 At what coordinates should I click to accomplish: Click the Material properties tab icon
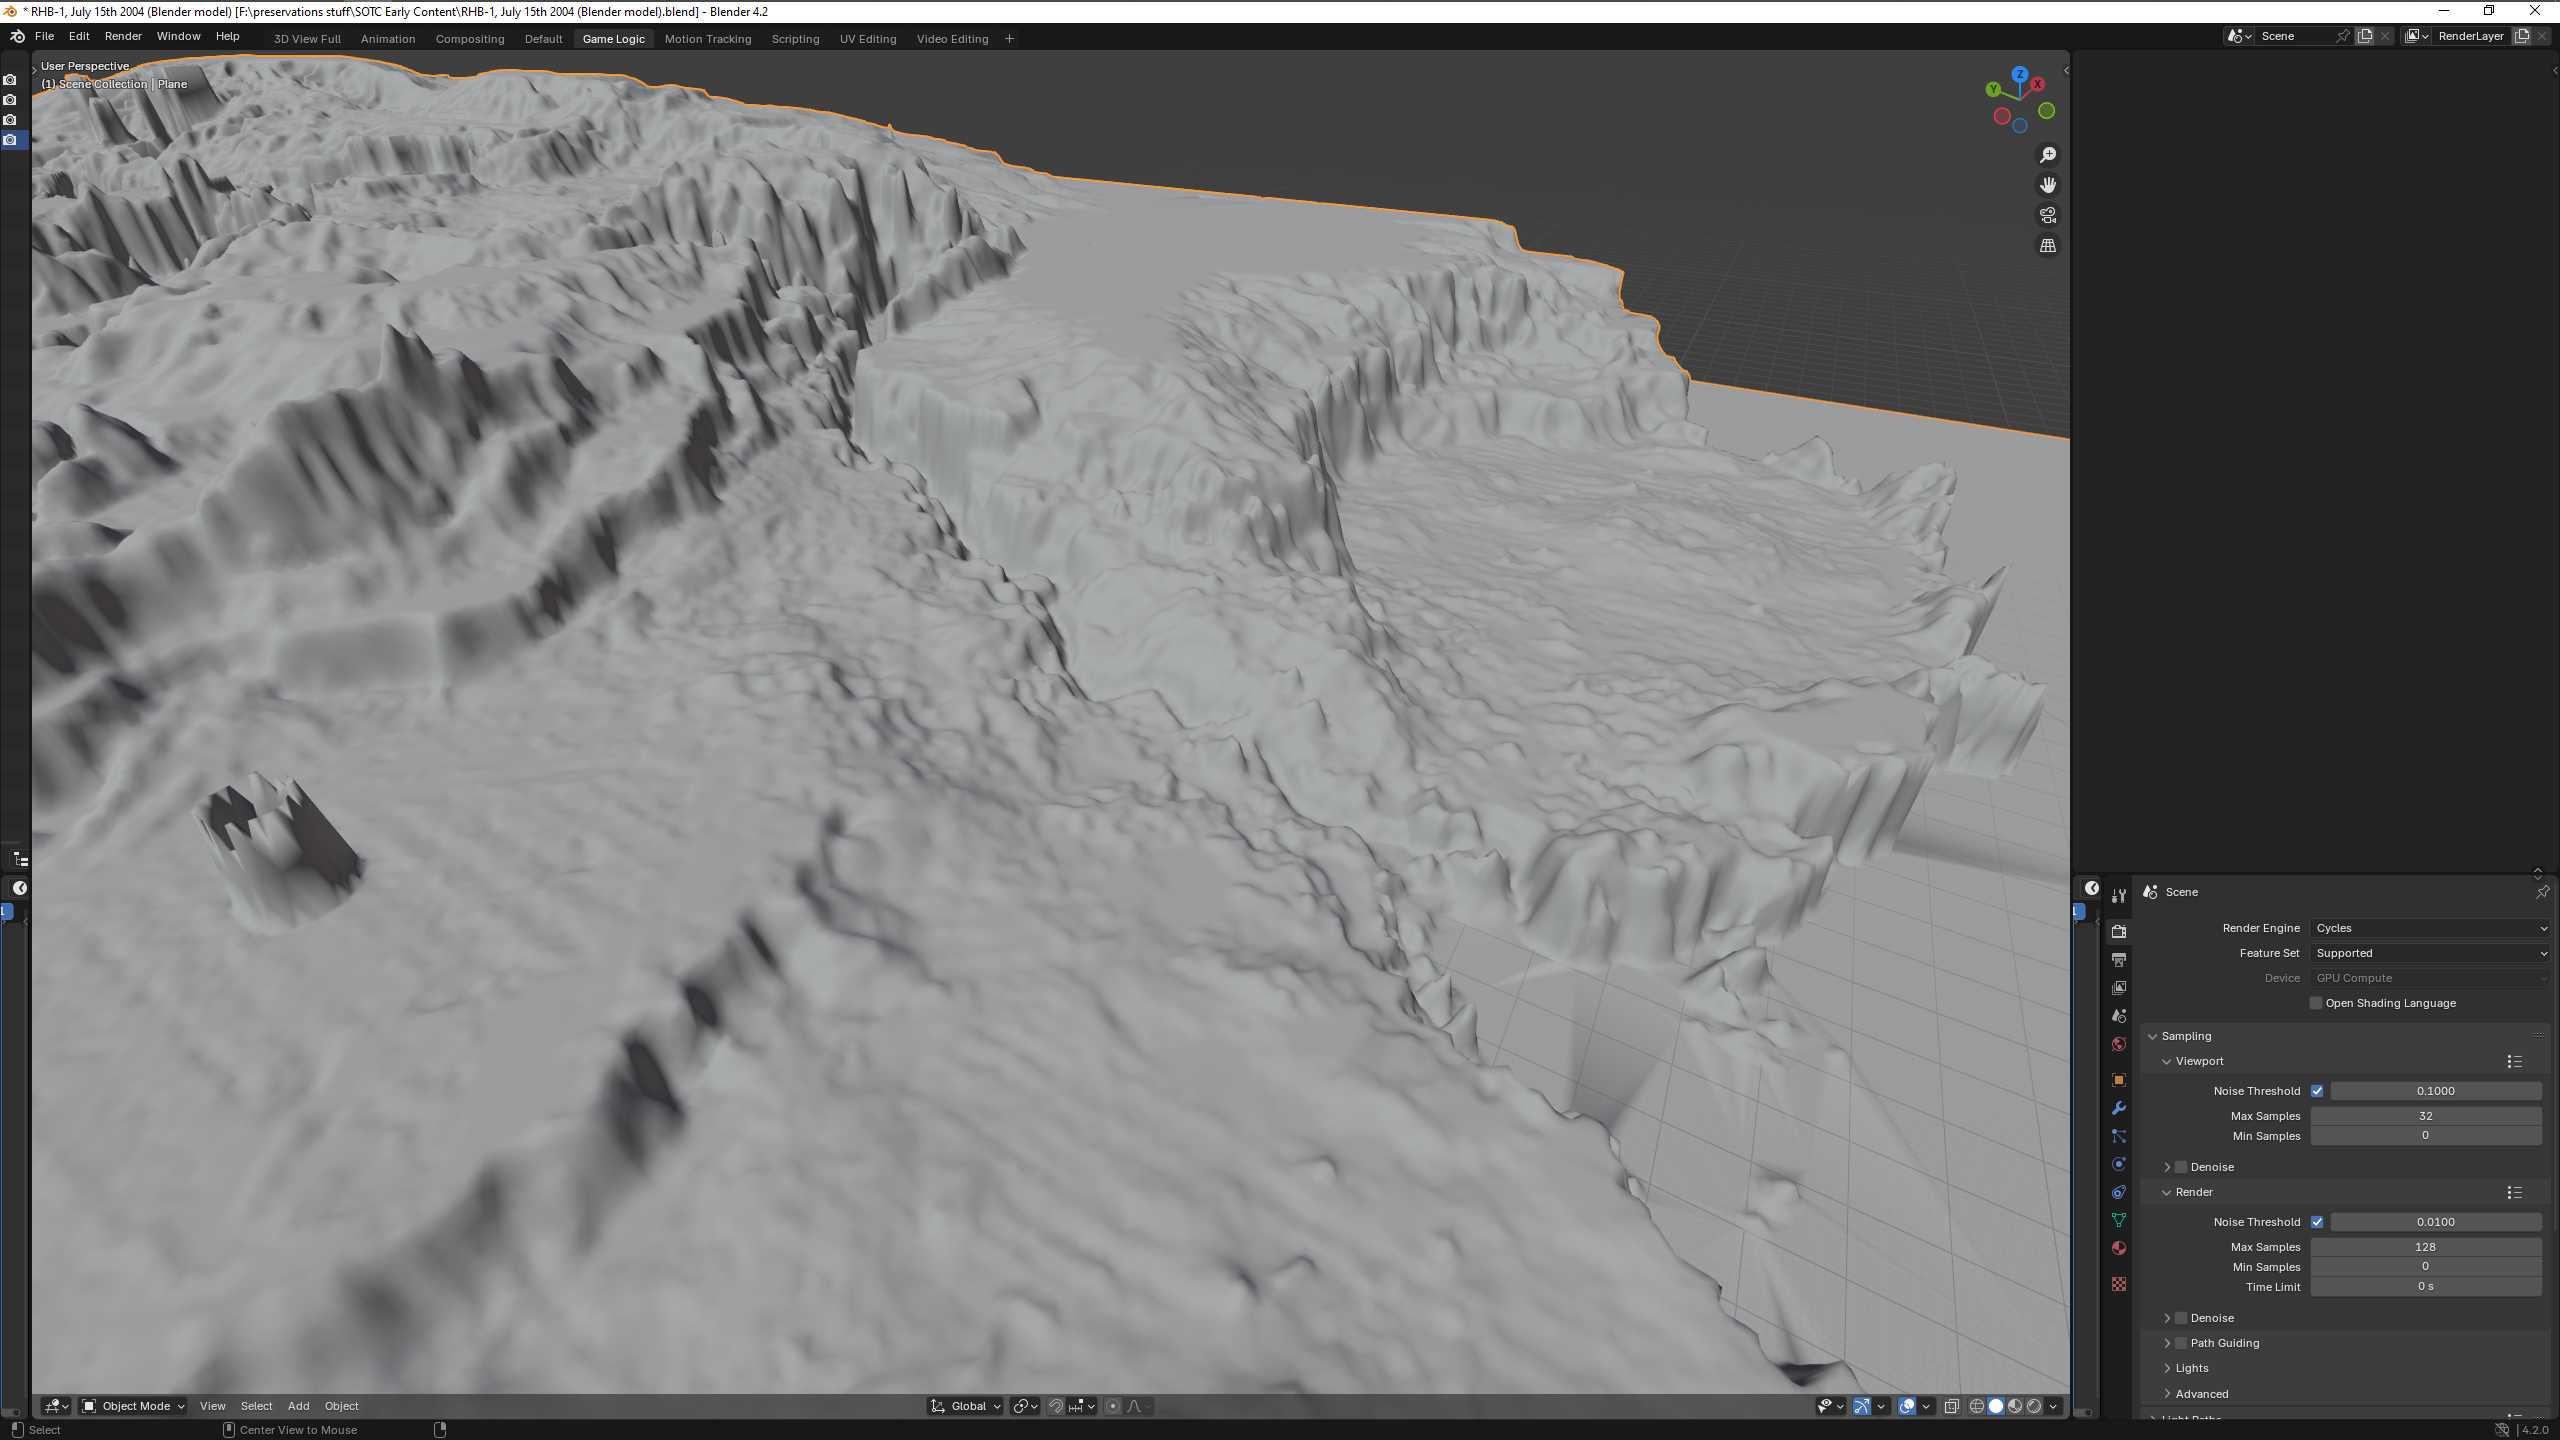(x=2118, y=1248)
